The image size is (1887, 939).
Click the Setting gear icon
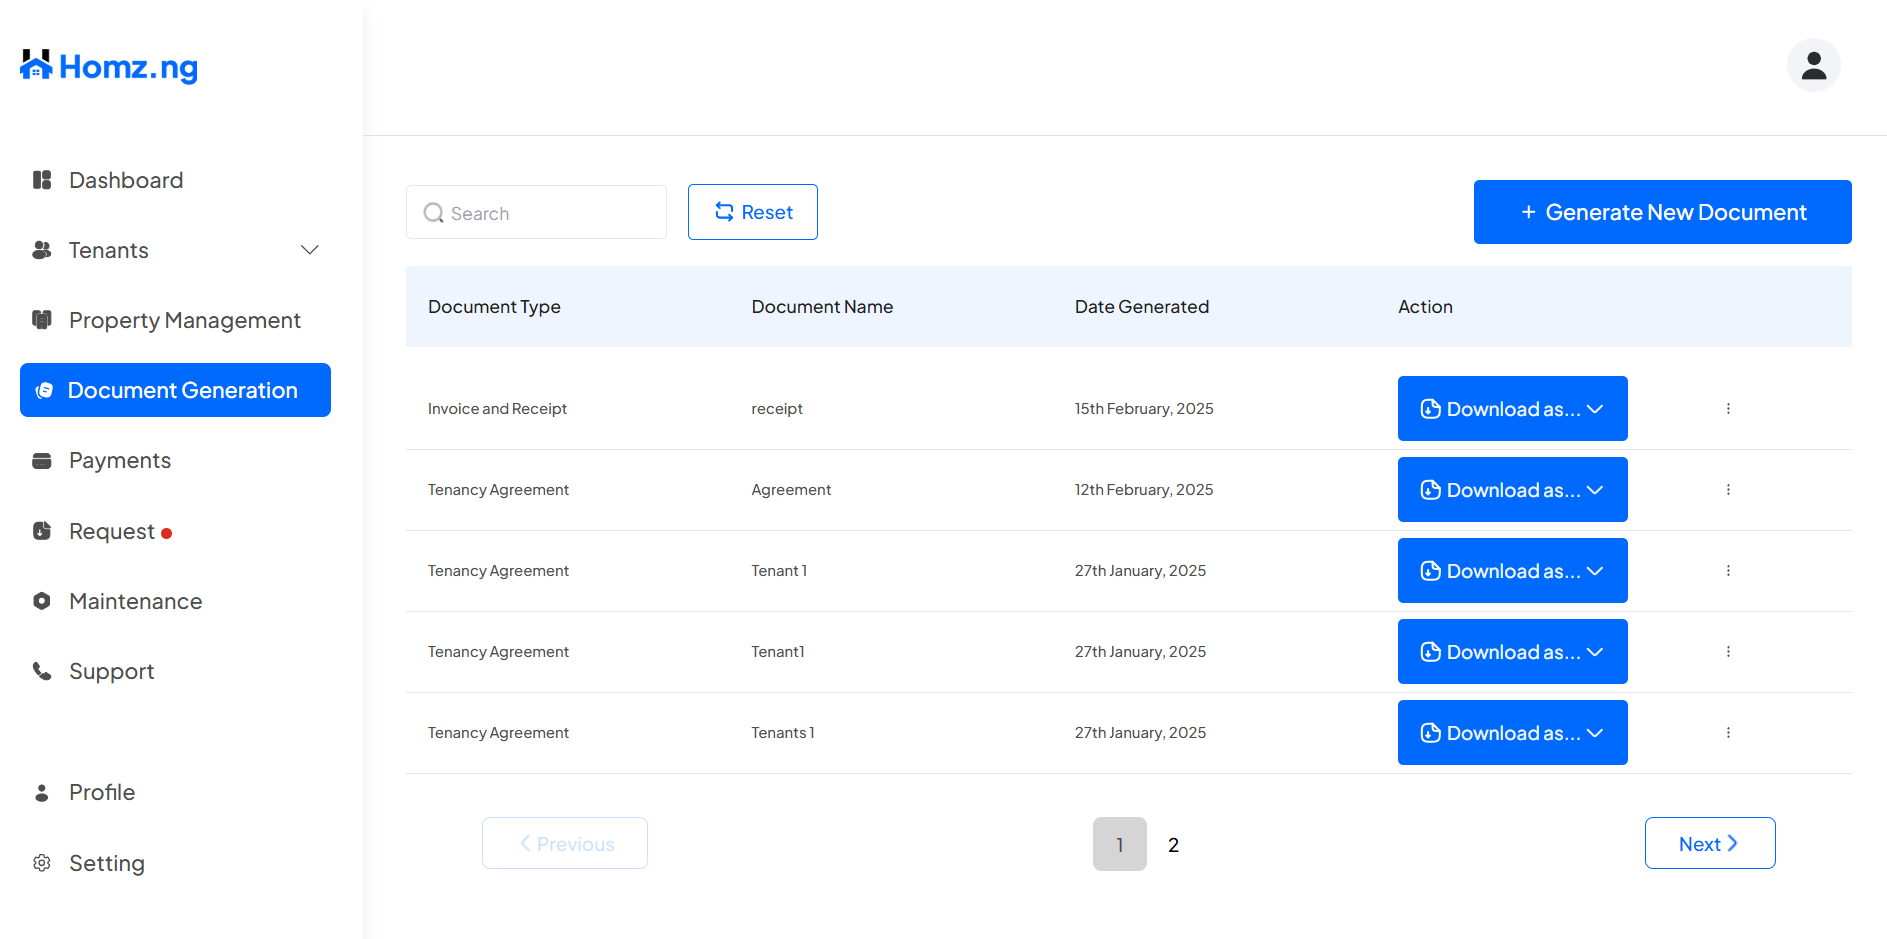click(42, 863)
